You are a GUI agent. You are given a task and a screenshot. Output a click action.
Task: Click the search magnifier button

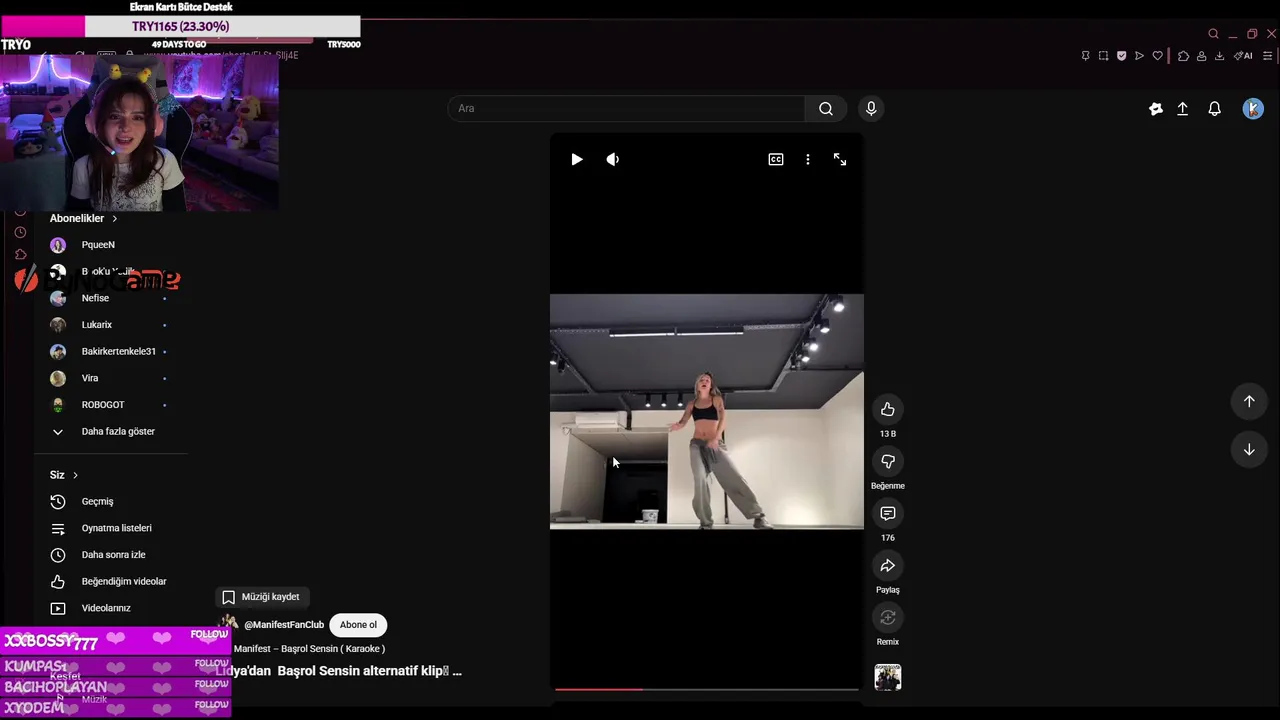pyautogui.click(x=826, y=108)
